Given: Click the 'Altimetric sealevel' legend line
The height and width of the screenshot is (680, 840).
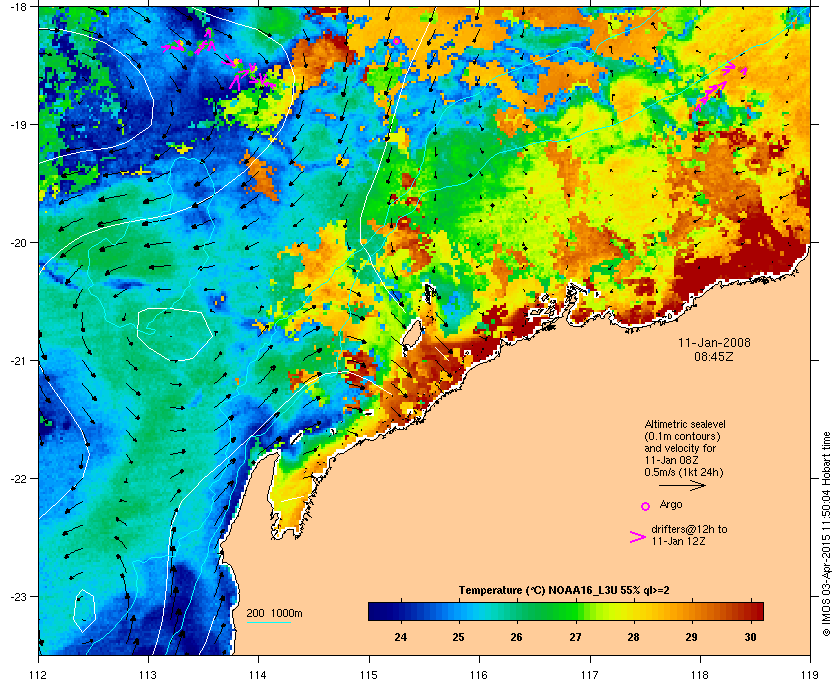Looking at the screenshot, I should pos(685,424).
